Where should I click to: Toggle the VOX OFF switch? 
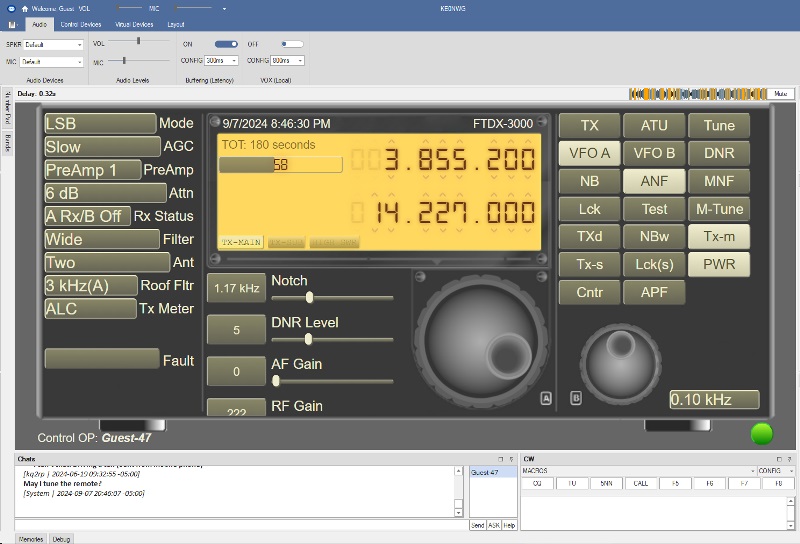292,44
